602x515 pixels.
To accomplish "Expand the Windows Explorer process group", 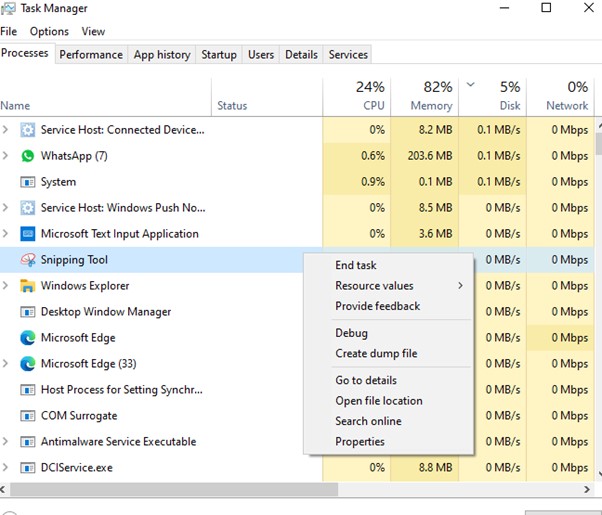I will click(x=5, y=286).
